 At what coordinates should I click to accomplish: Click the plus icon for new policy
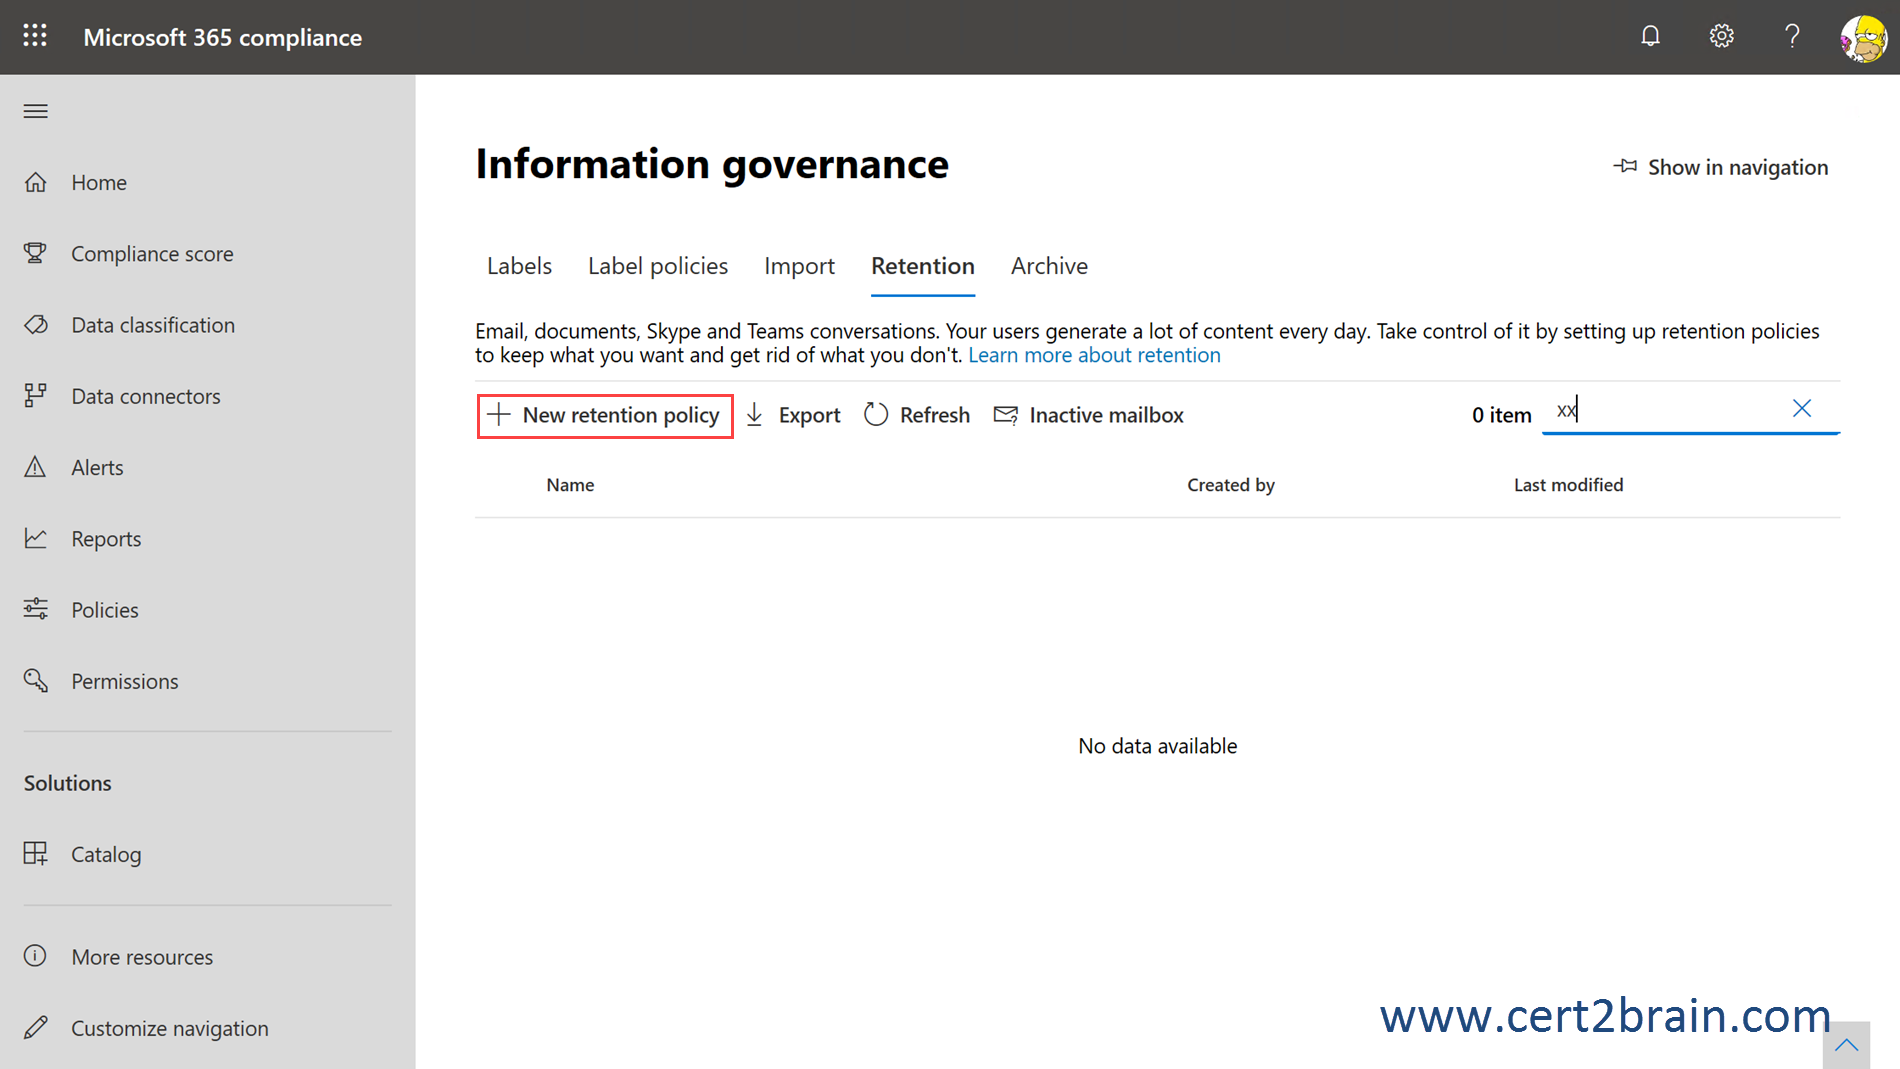click(498, 414)
